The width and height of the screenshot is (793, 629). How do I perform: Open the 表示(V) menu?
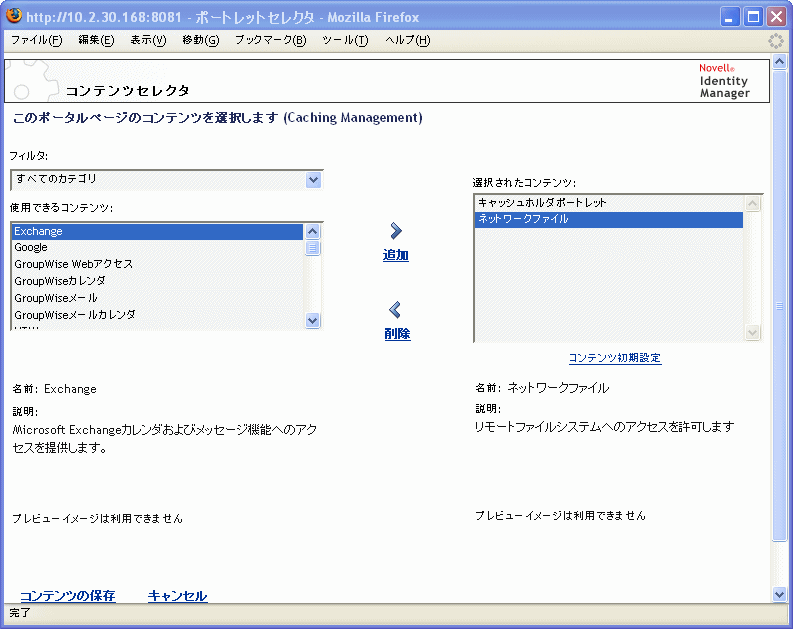point(148,40)
